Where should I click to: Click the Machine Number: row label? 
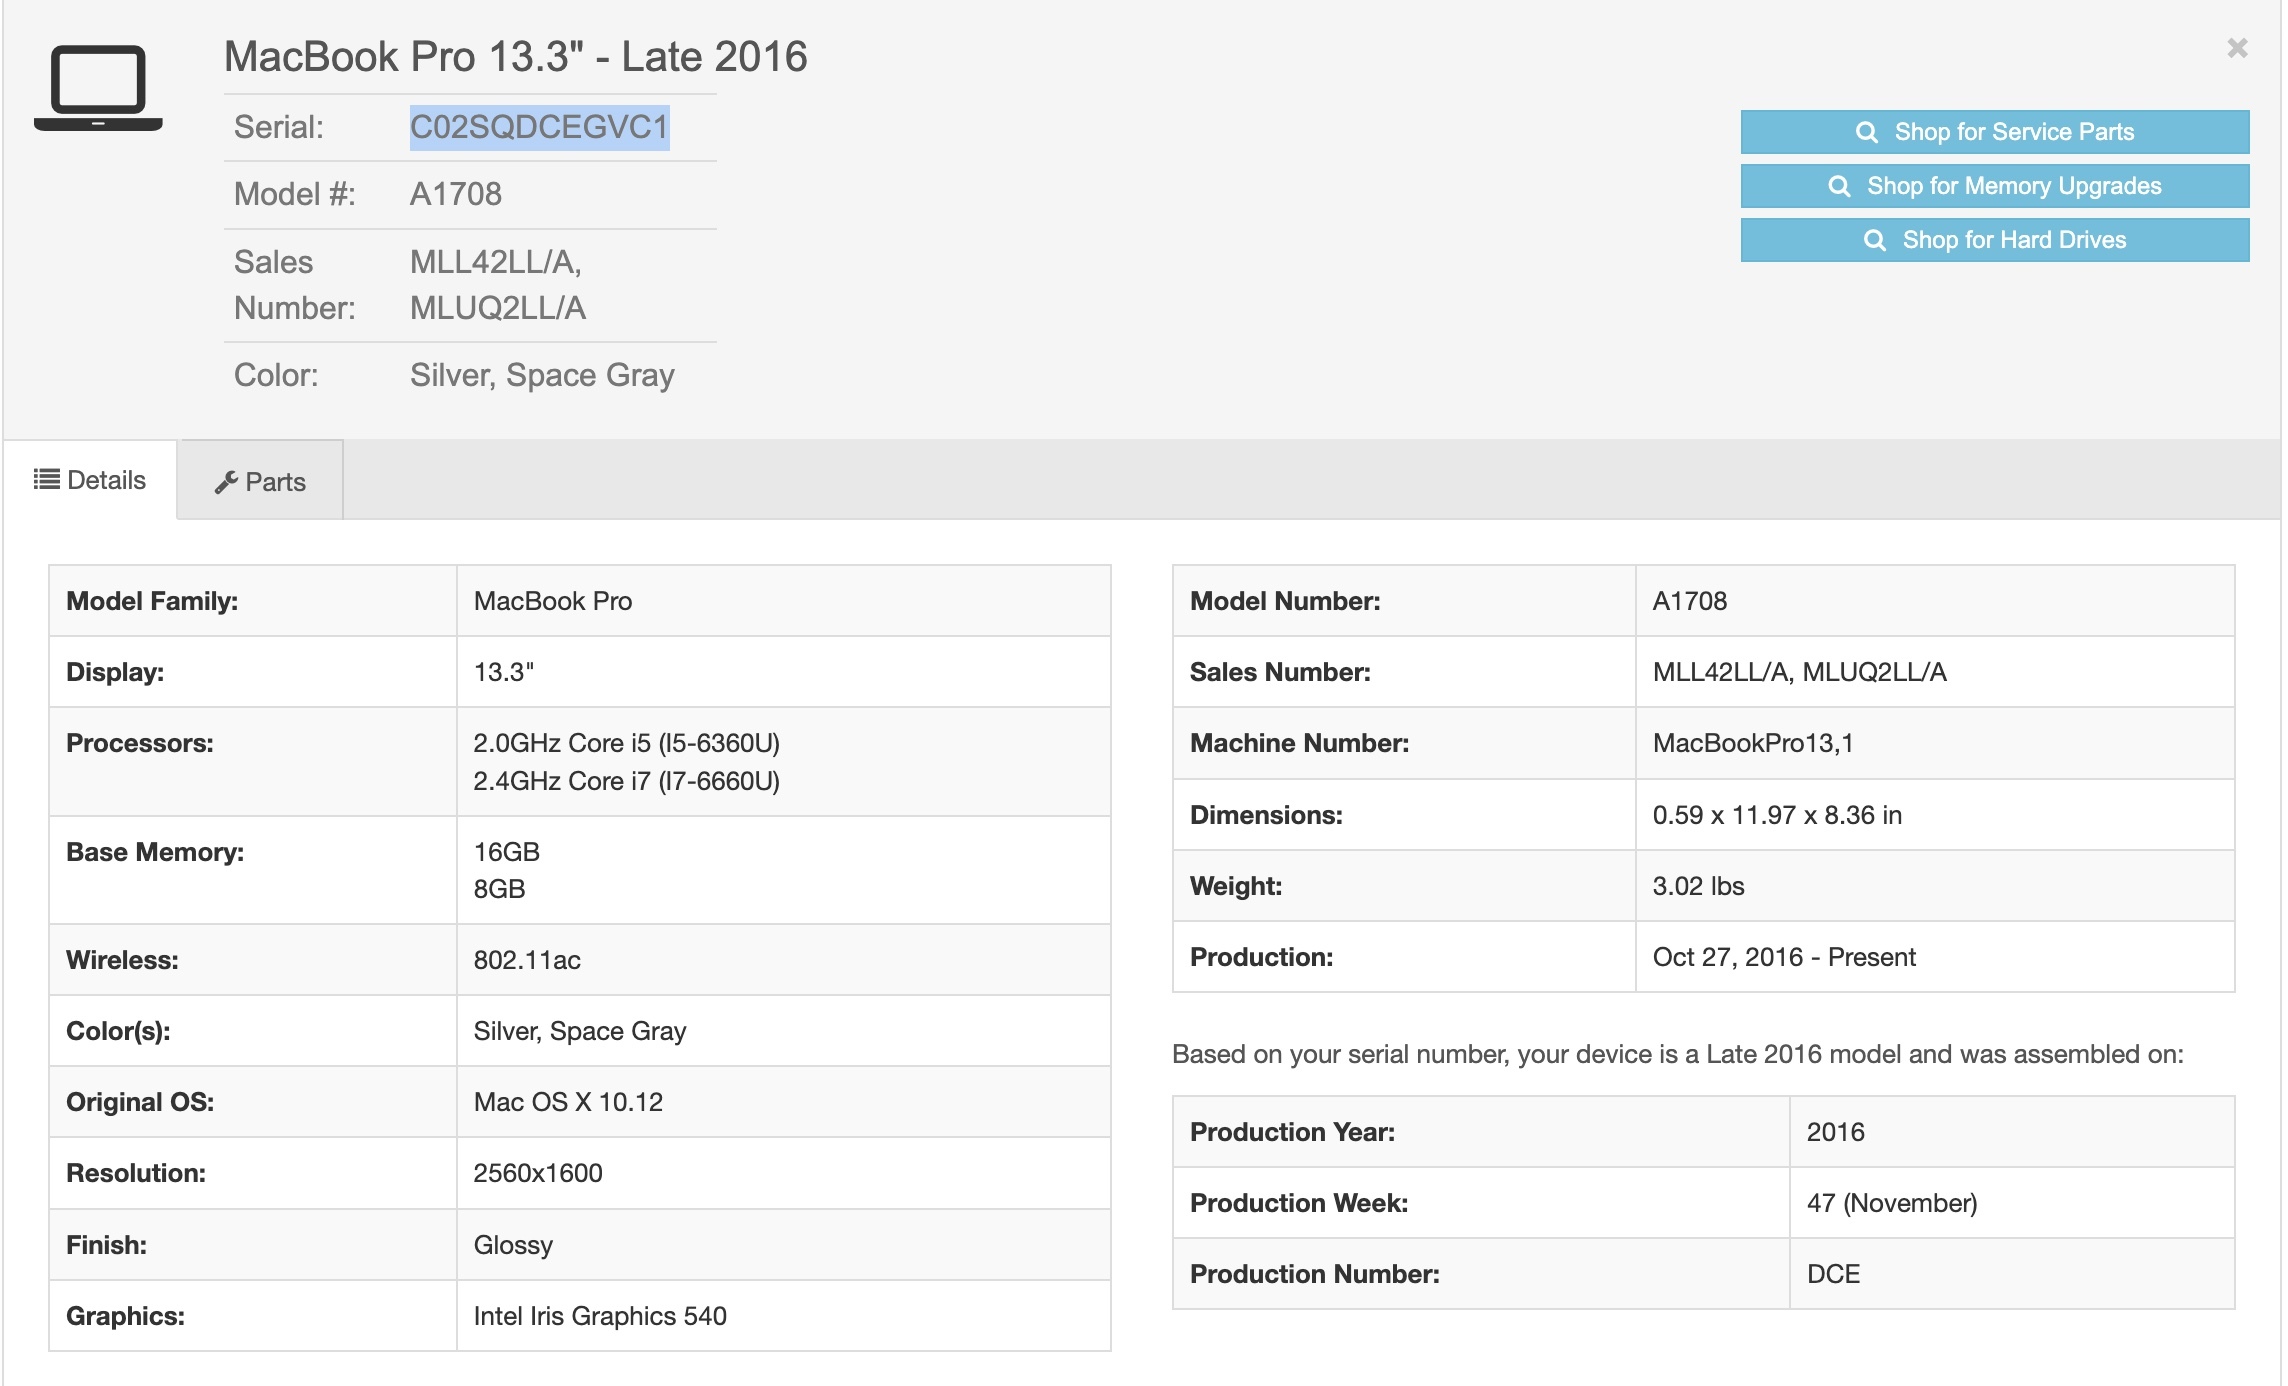(1299, 743)
